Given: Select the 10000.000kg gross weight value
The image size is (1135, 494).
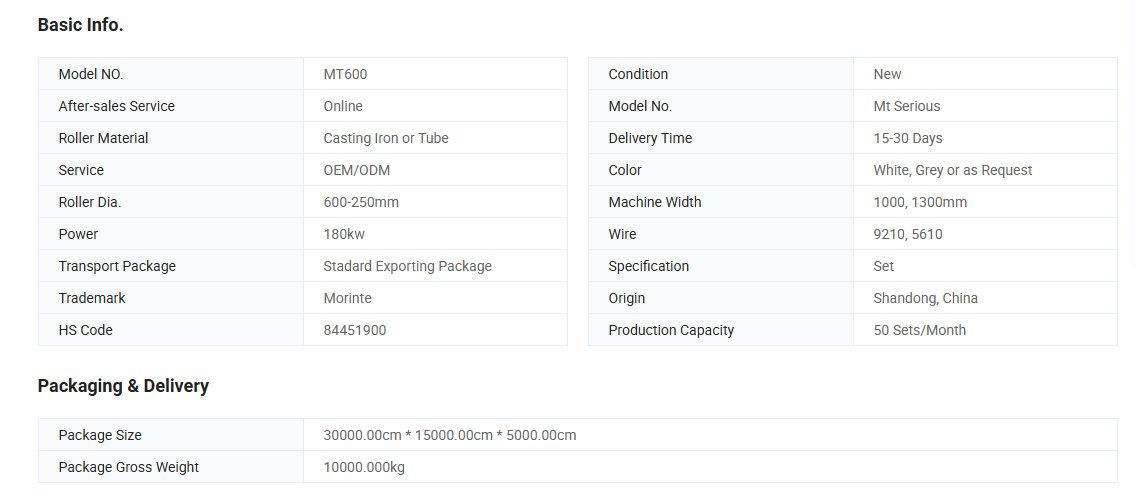Looking at the screenshot, I should 364,467.
